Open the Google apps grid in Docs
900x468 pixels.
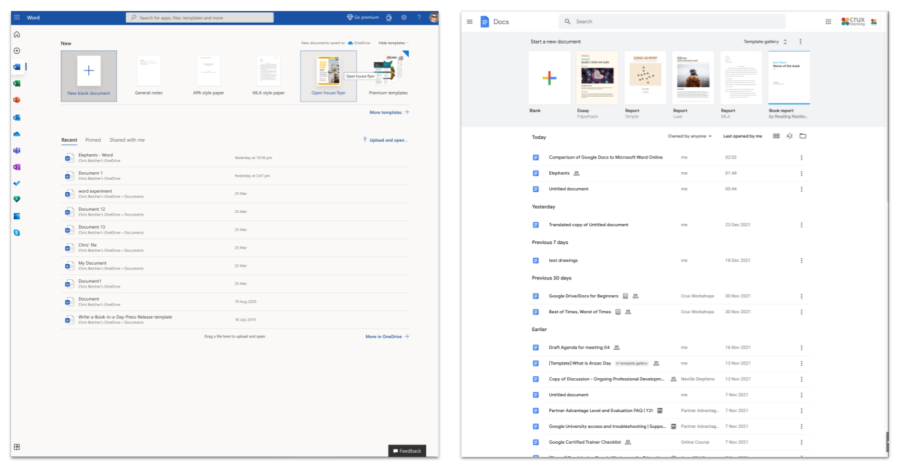[828, 22]
